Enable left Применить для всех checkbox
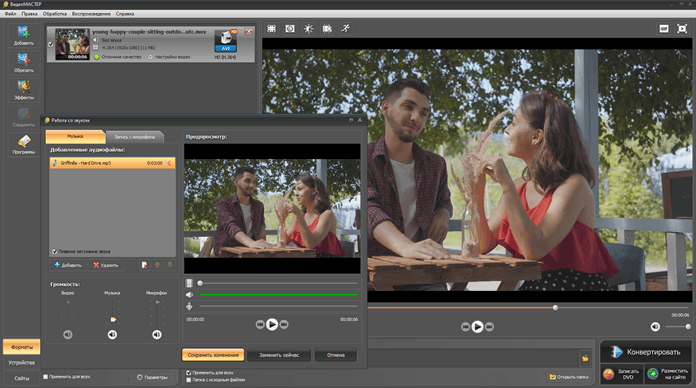This screenshot has width=696, height=388. [45, 376]
